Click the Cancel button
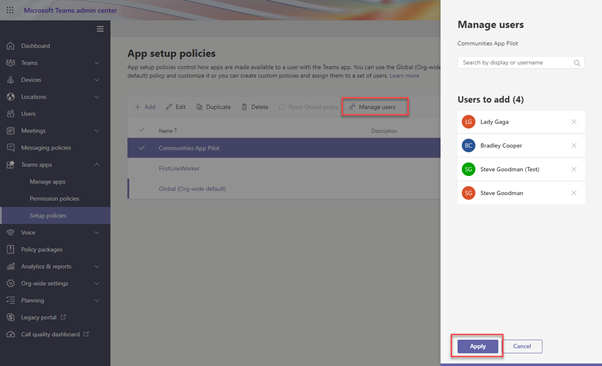This screenshot has width=602, height=366. [522, 346]
